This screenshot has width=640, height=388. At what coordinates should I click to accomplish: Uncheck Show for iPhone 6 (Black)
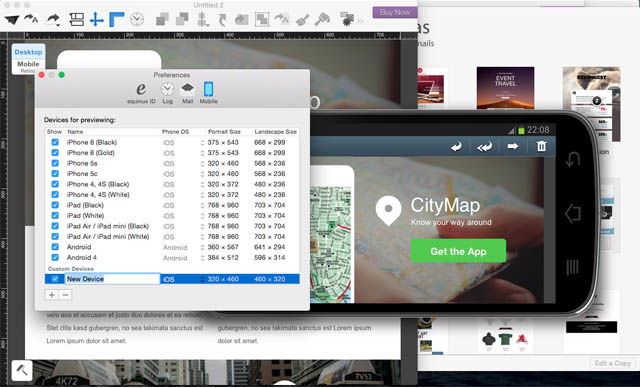55,142
